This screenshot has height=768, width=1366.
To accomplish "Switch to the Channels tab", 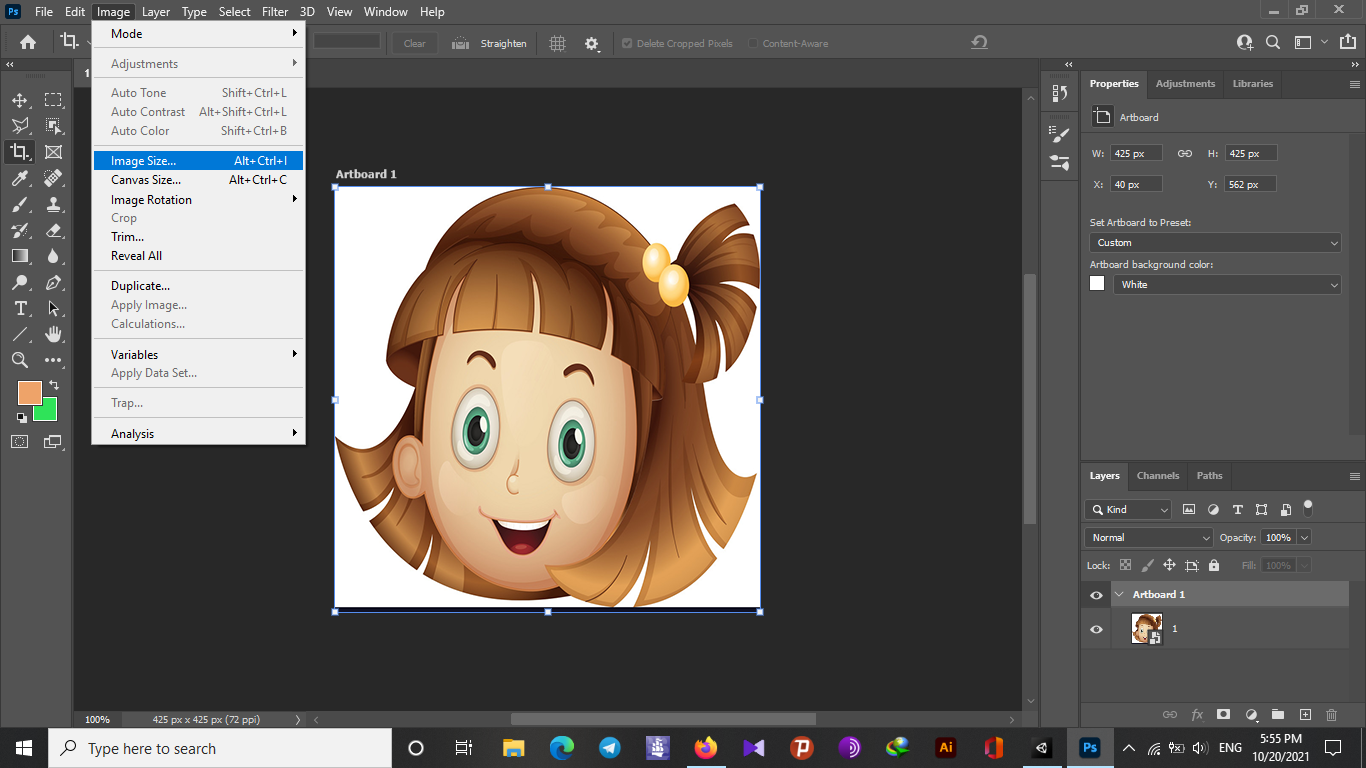I will pos(1158,476).
